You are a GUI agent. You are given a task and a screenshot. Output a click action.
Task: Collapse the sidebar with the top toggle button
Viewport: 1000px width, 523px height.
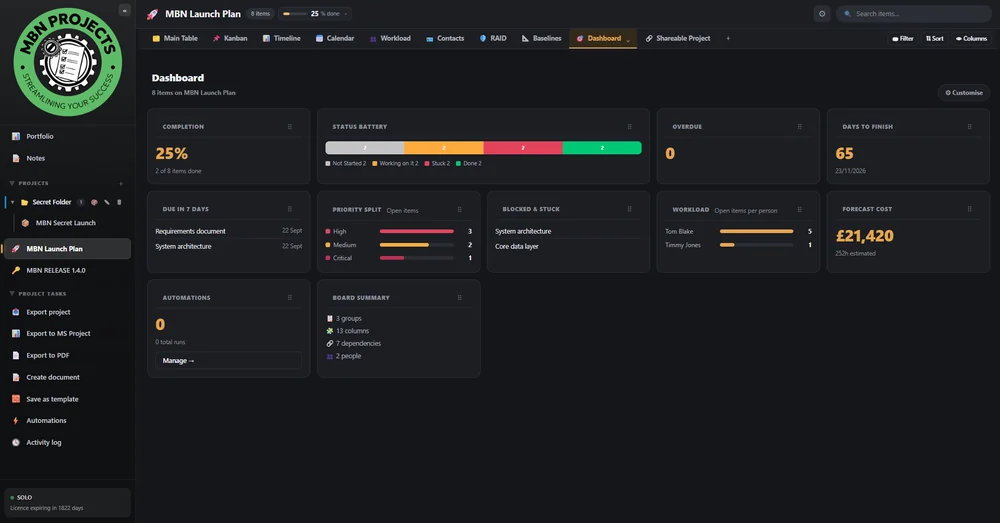tap(124, 10)
